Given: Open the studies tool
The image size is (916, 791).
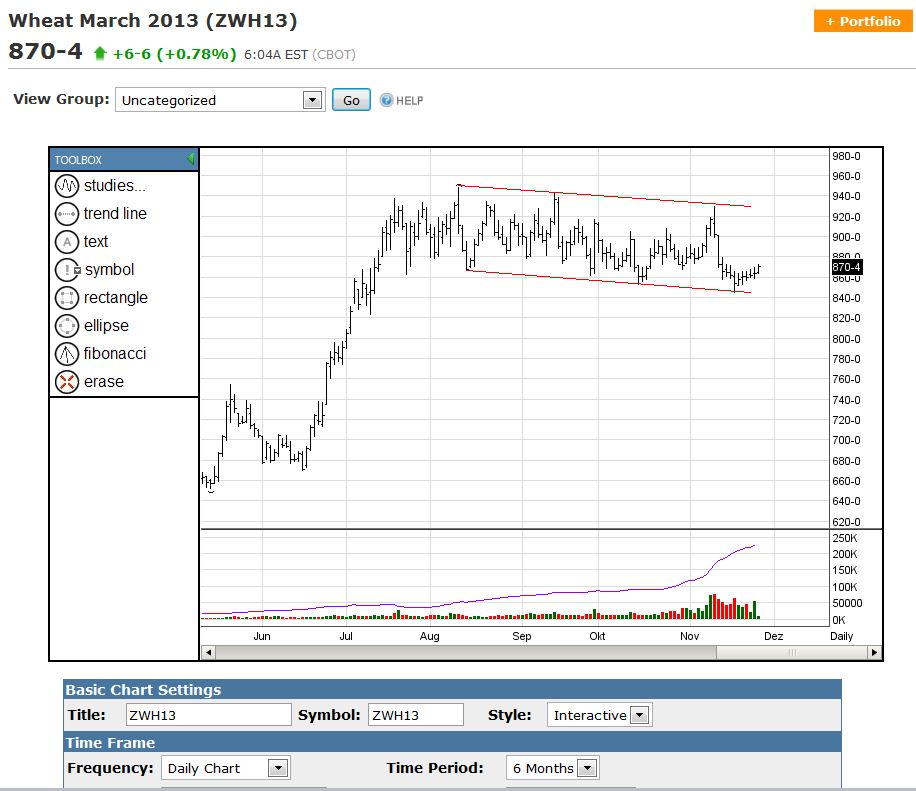Looking at the screenshot, I should (100, 186).
